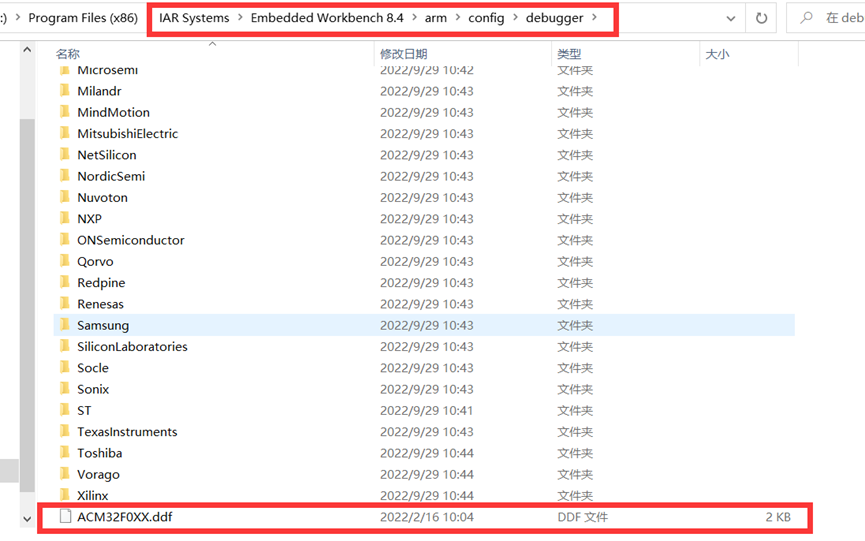This screenshot has width=865, height=541.
Task: Click the NXP folder icon
Action: click(x=65, y=218)
